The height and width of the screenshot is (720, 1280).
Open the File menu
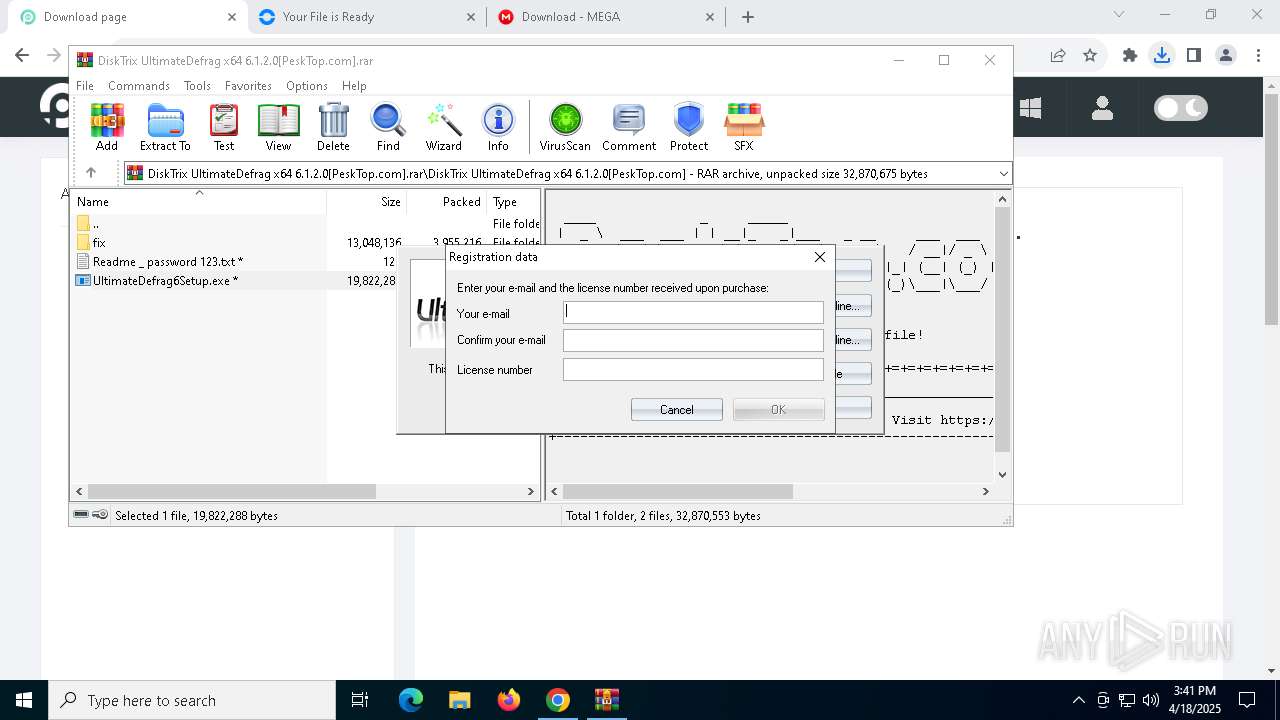click(85, 86)
